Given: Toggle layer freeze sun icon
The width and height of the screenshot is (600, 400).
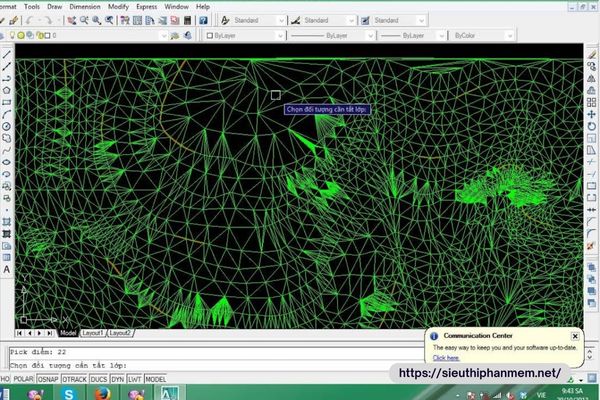Looking at the screenshot, I should coord(21,35).
